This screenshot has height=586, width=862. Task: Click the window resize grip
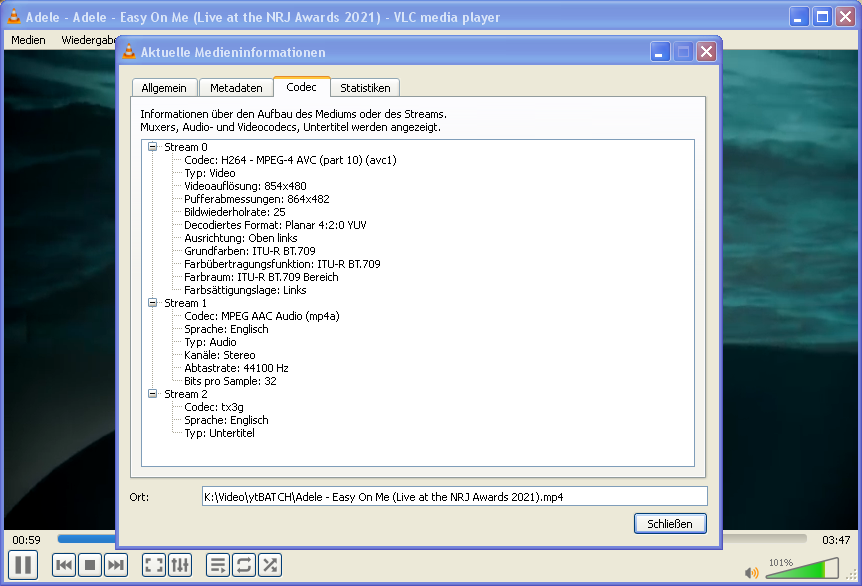coord(853,575)
